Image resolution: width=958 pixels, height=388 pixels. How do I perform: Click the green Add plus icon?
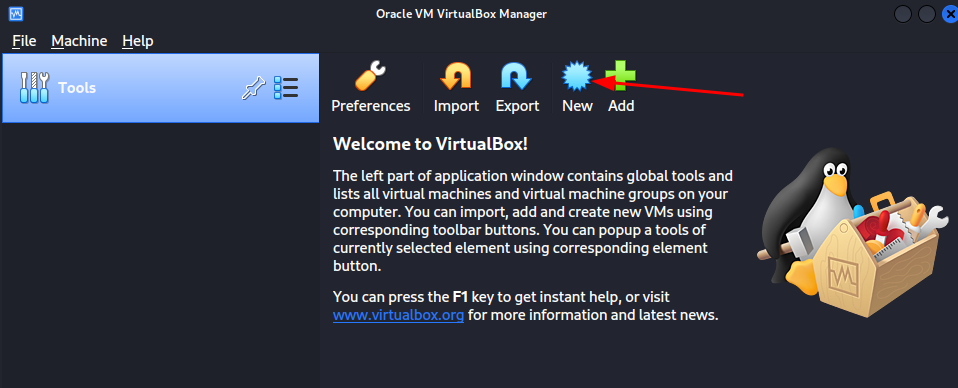click(621, 77)
